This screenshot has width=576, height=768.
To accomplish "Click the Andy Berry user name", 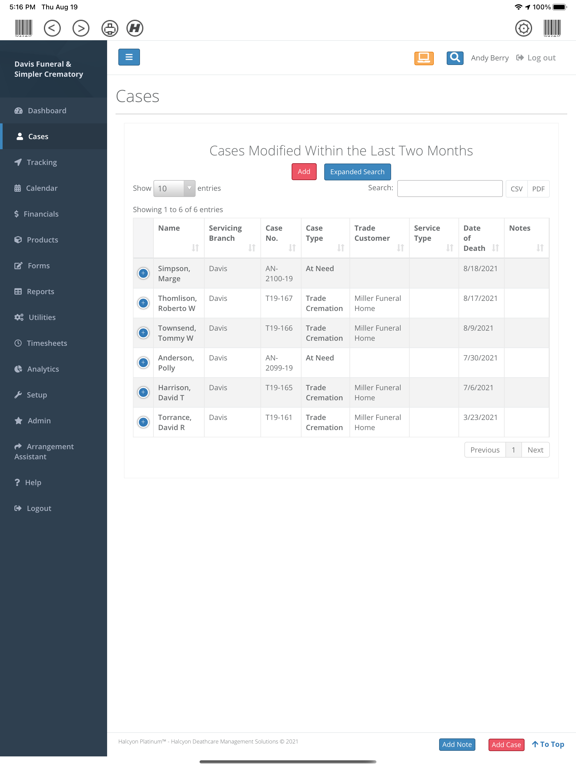I will 490,58.
